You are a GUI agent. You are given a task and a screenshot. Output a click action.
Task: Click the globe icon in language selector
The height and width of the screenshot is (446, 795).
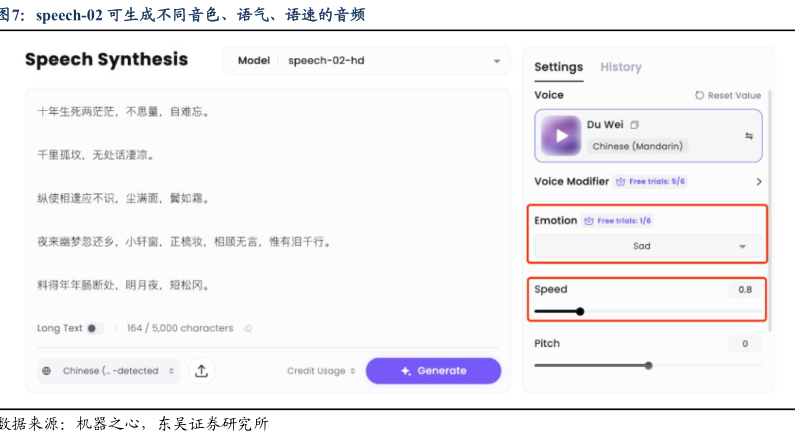pos(47,371)
